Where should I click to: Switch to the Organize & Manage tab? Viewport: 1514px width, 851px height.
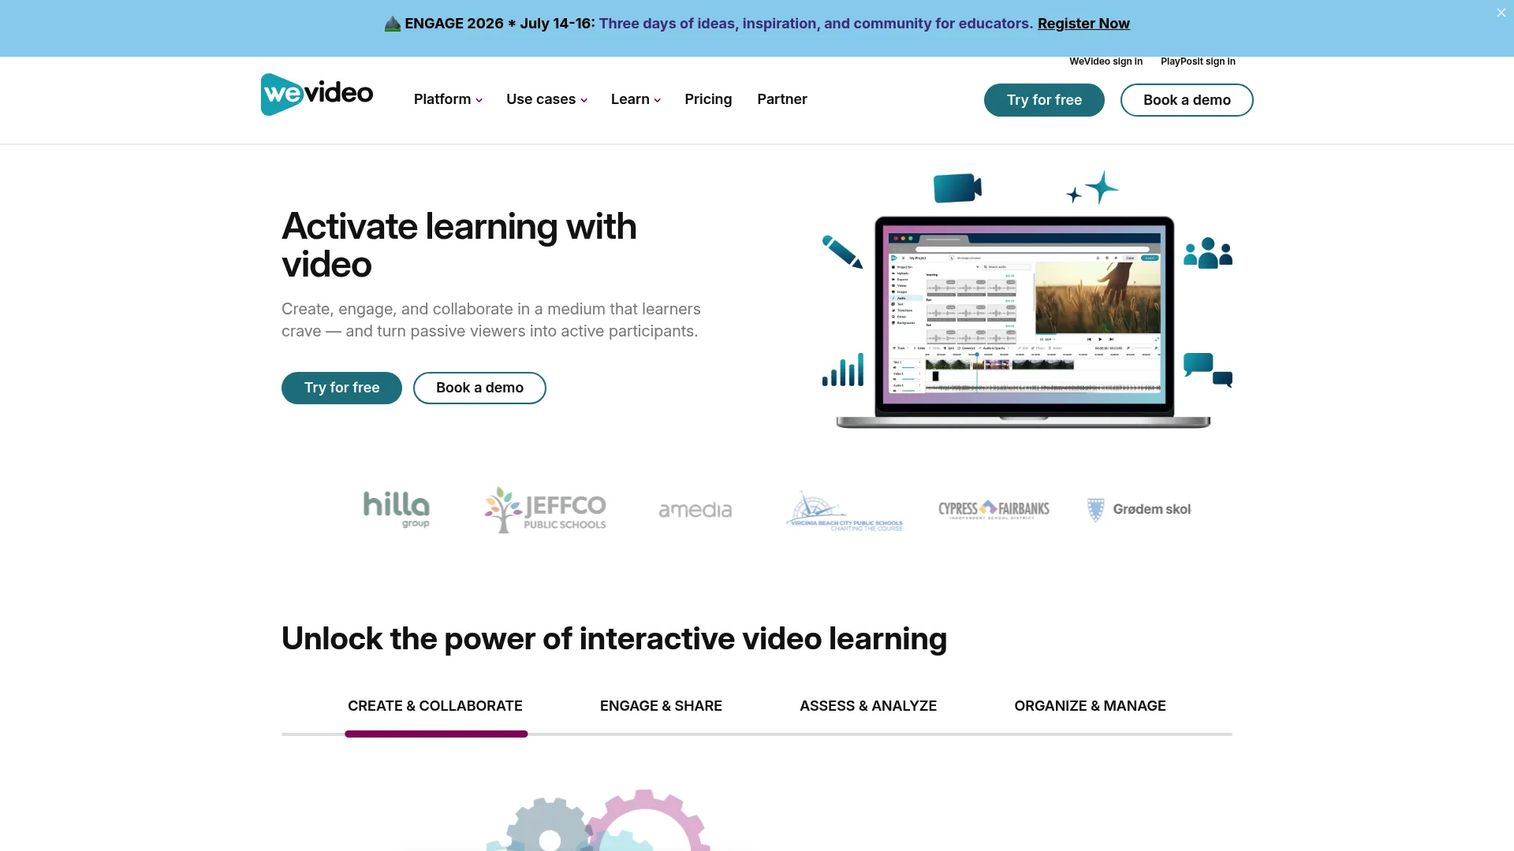1090,706
